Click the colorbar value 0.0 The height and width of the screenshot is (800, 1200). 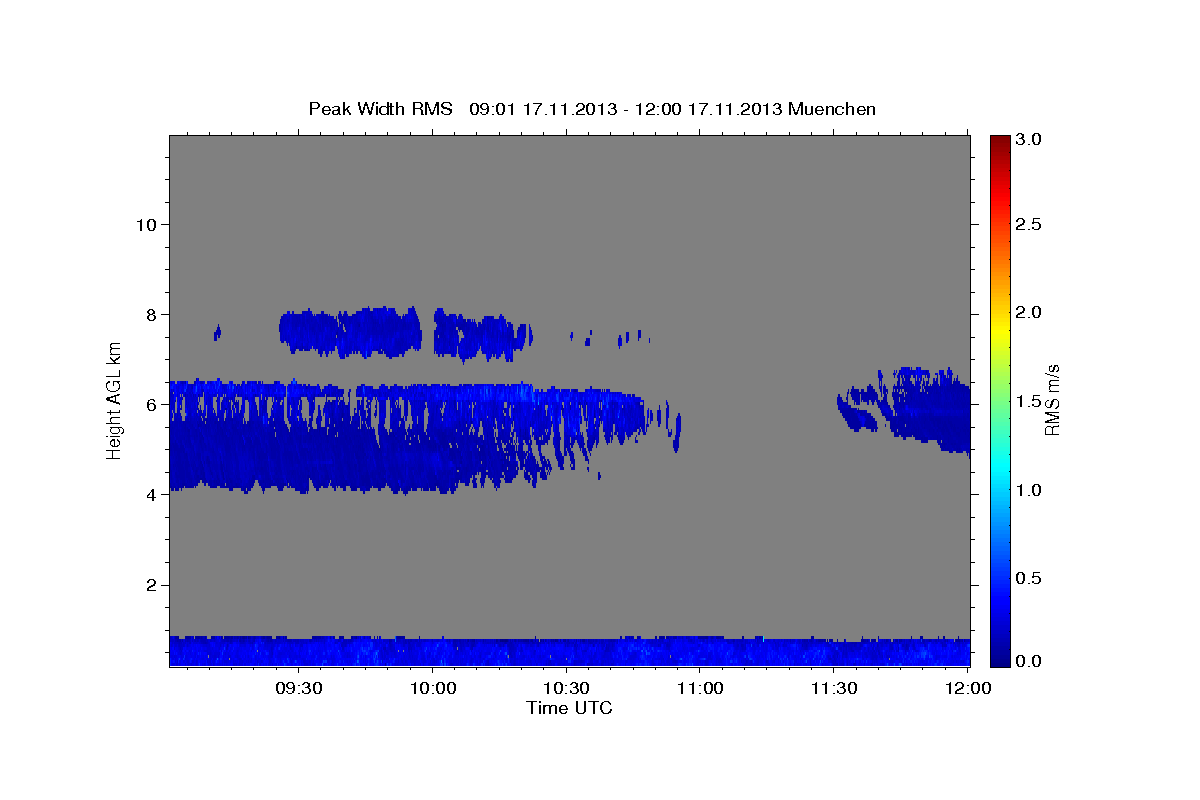coord(1030,661)
